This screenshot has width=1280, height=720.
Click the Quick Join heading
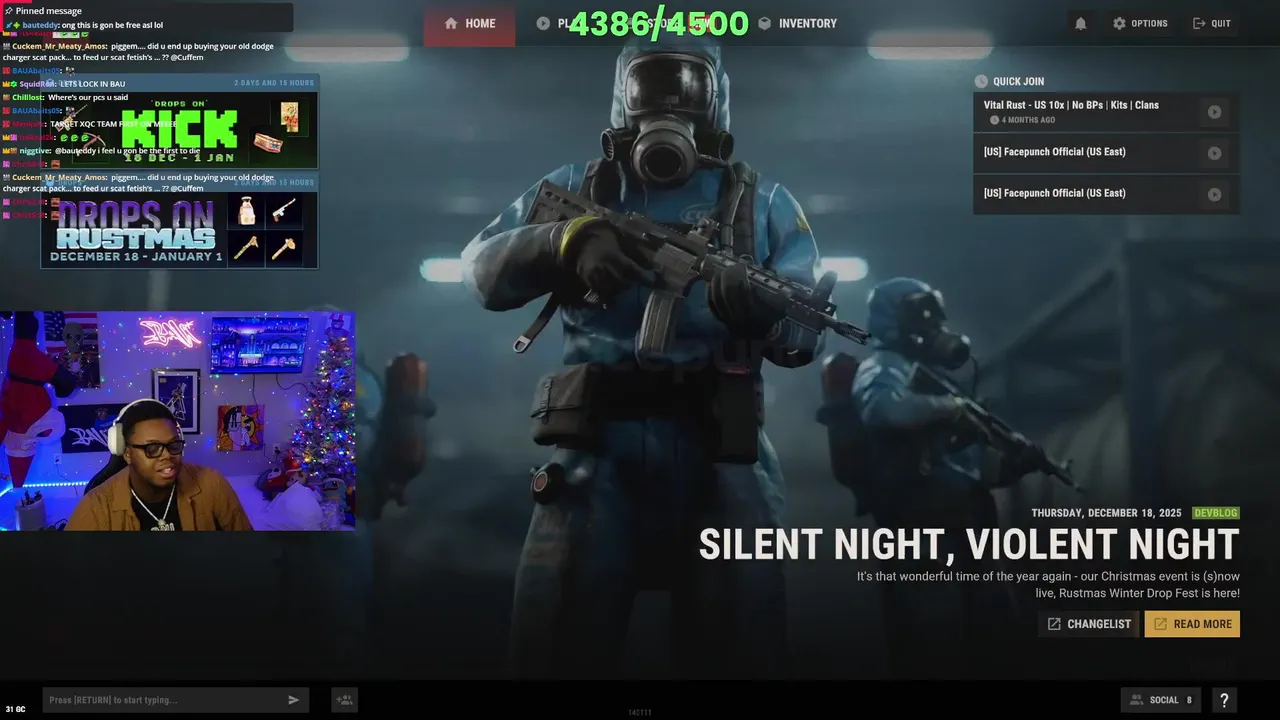click(1018, 82)
